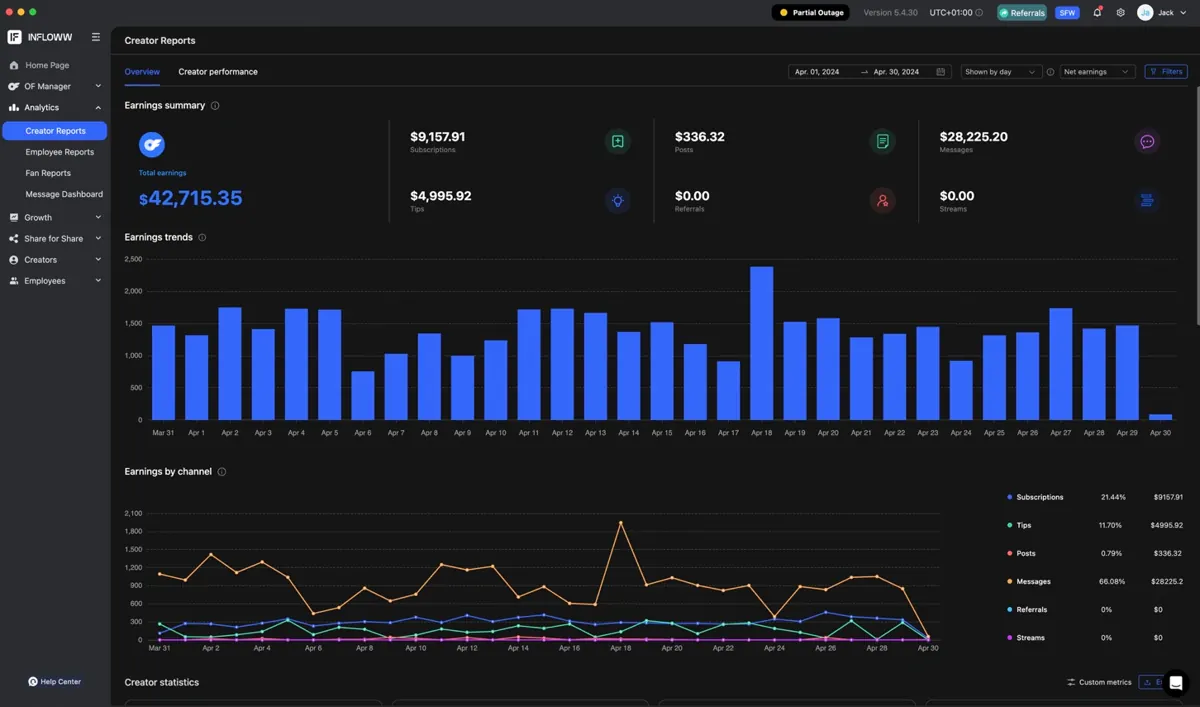
Task: Open Fan Reports
Action: [48, 173]
